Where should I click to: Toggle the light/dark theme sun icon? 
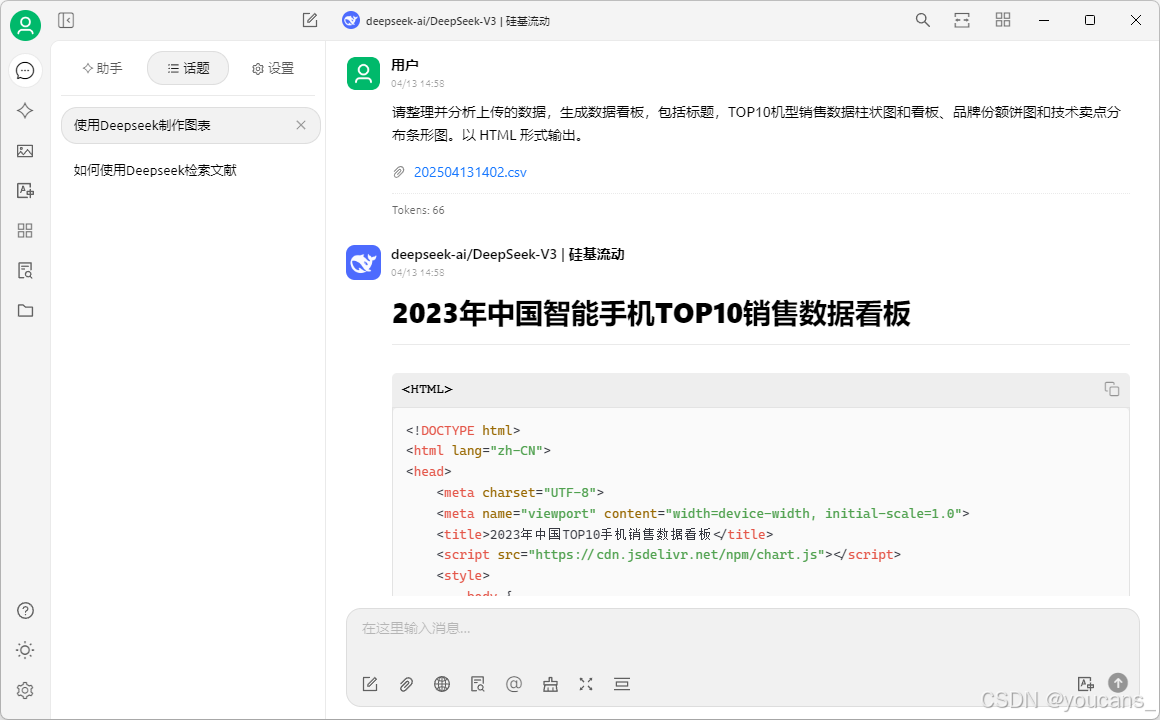tap(25, 650)
